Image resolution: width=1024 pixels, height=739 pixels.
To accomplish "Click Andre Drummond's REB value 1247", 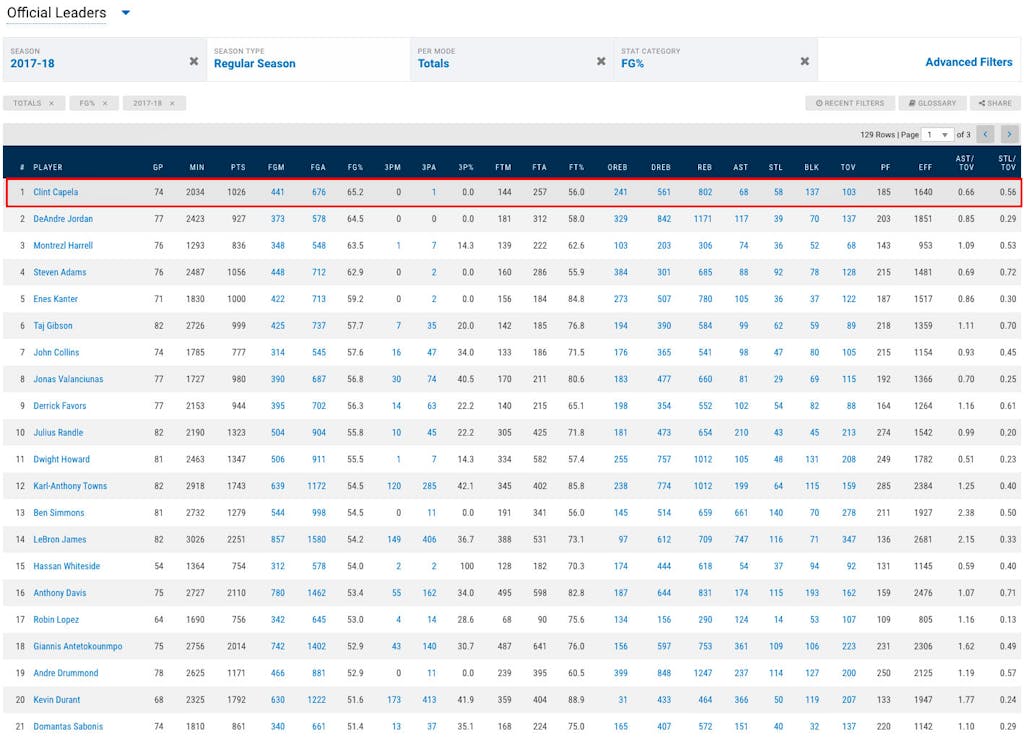I will [703, 674].
